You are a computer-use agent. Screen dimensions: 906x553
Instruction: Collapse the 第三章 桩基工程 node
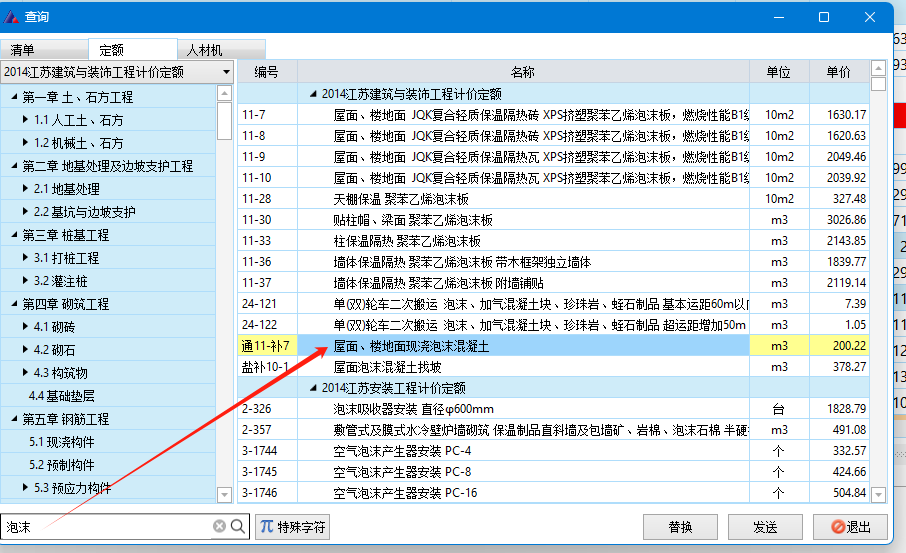[x=14, y=235]
